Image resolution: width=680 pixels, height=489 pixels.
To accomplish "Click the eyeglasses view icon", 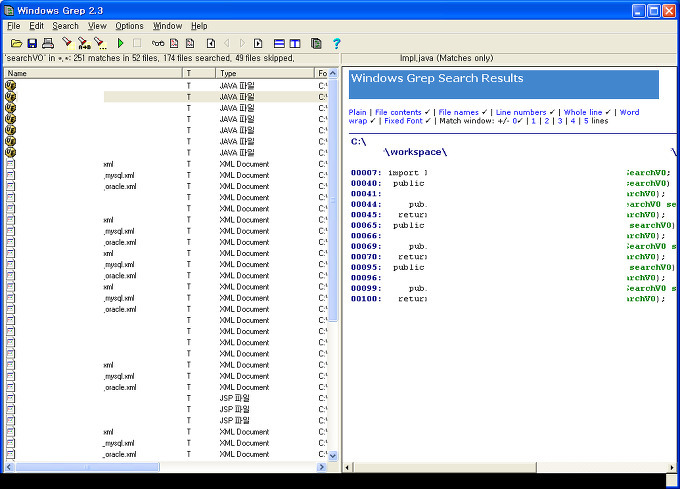I will pyautogui.click(x=158, y=43).
